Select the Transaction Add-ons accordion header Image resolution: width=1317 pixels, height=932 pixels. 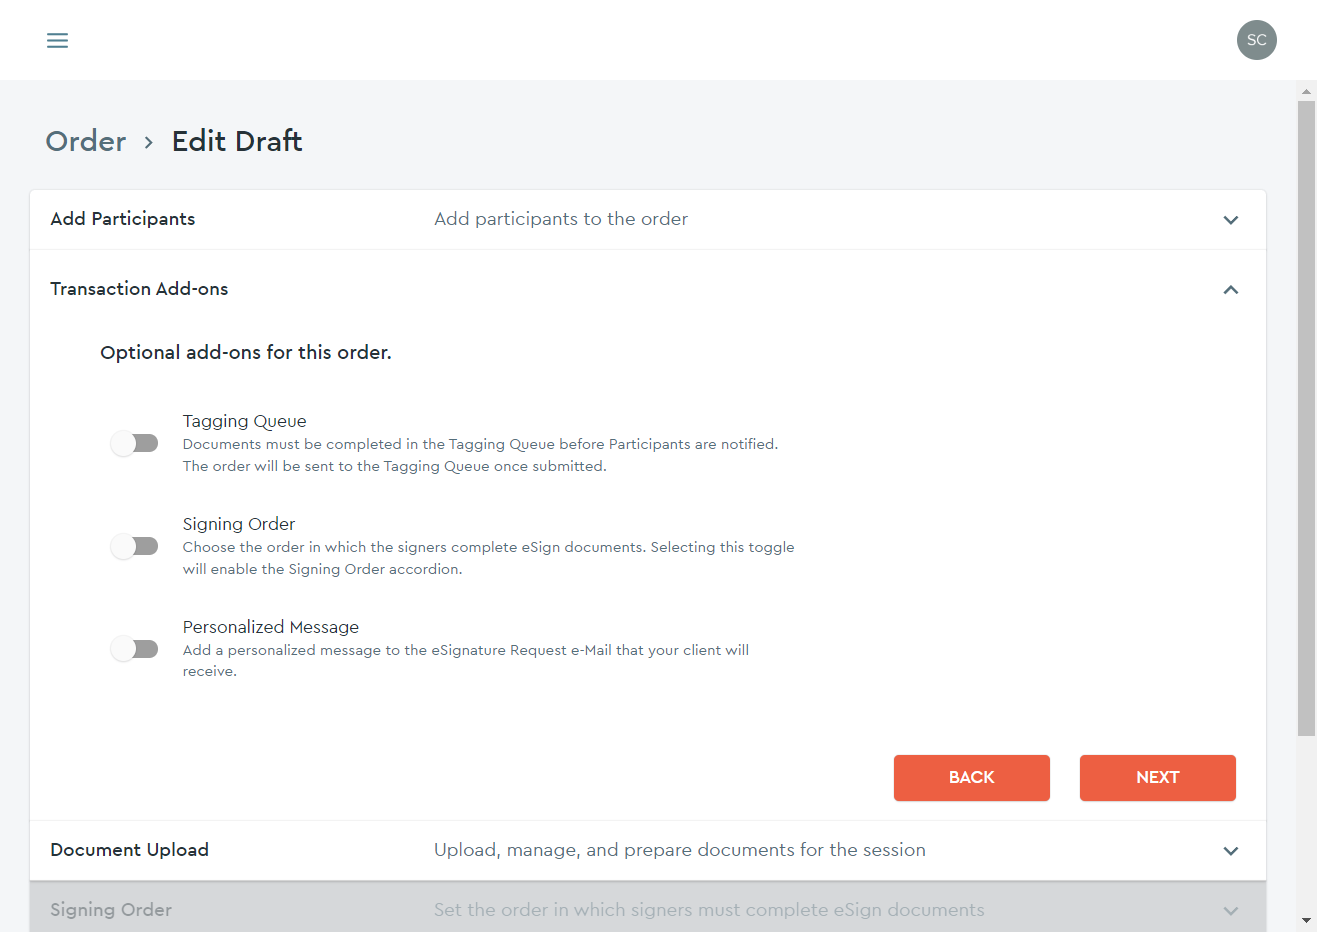click(x=648, y=289)
